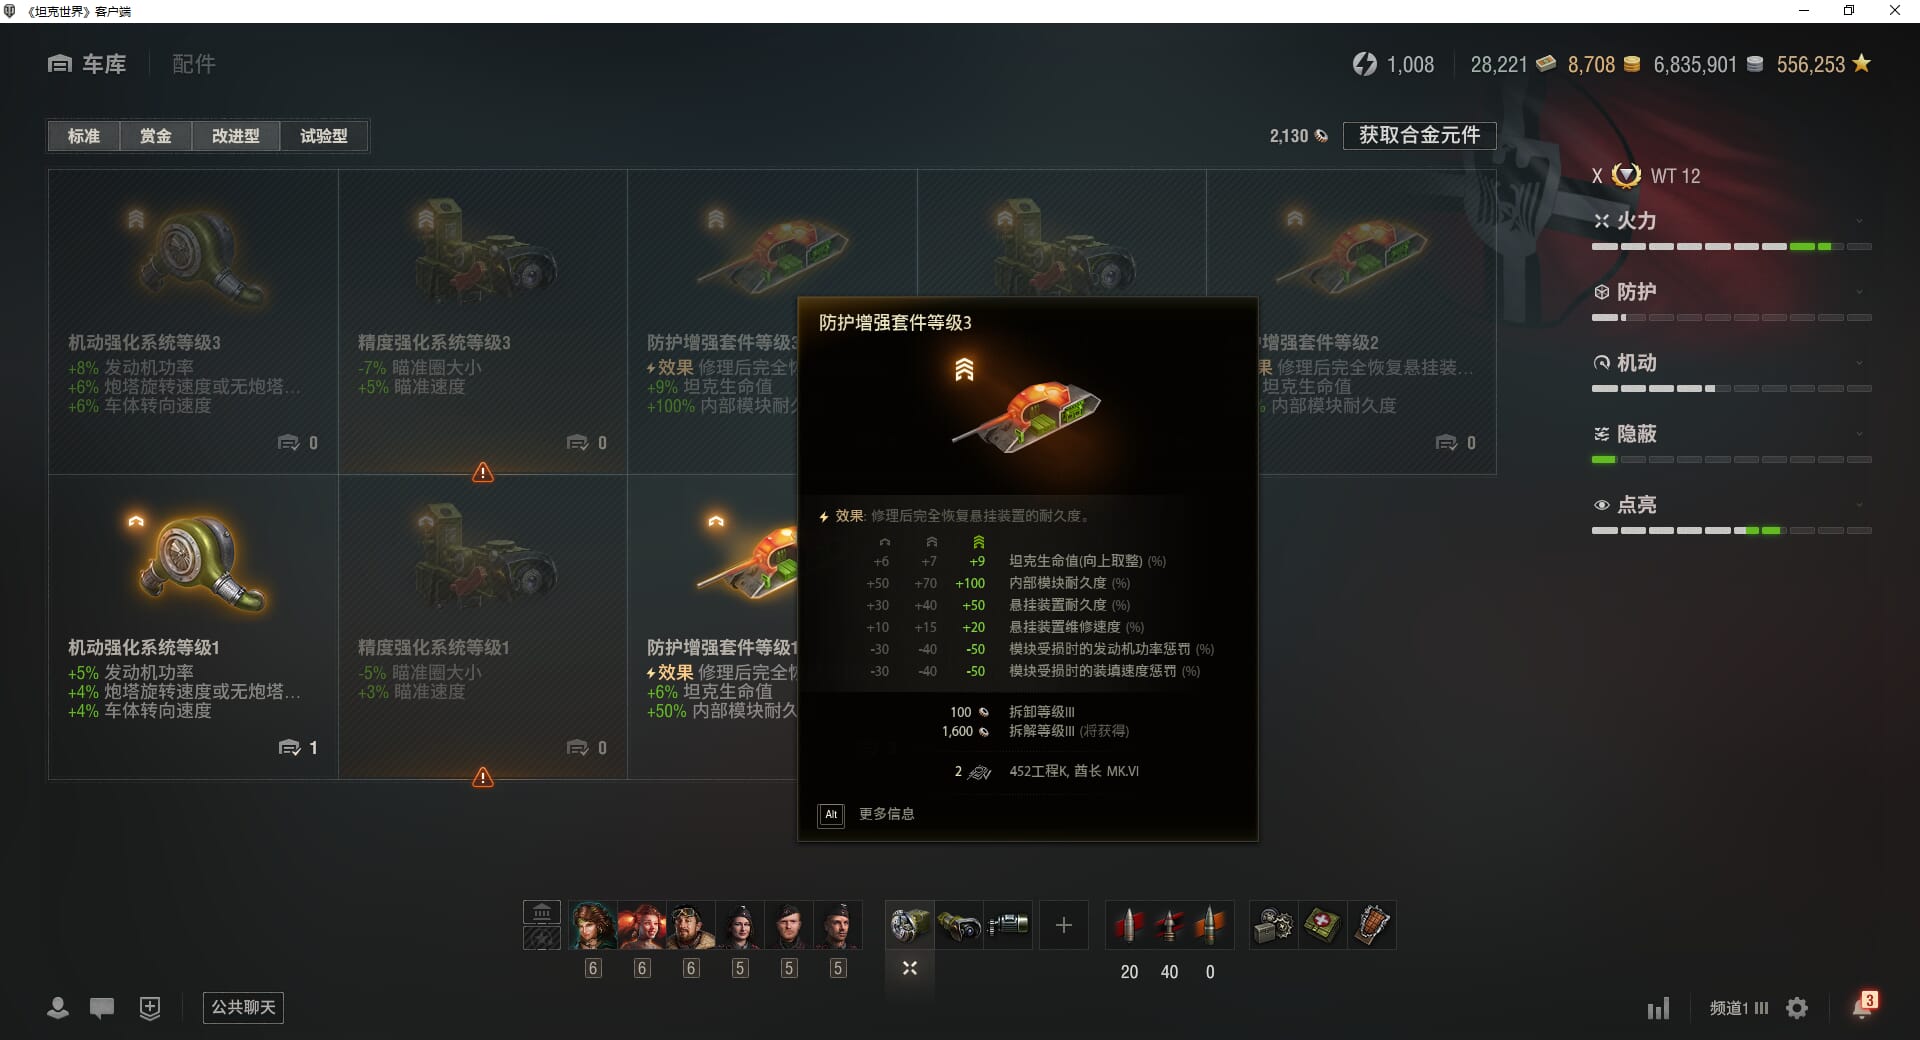Click the repair kit consumable icon
Screen dimensions: 1920x1040
tap(1274, 925)
